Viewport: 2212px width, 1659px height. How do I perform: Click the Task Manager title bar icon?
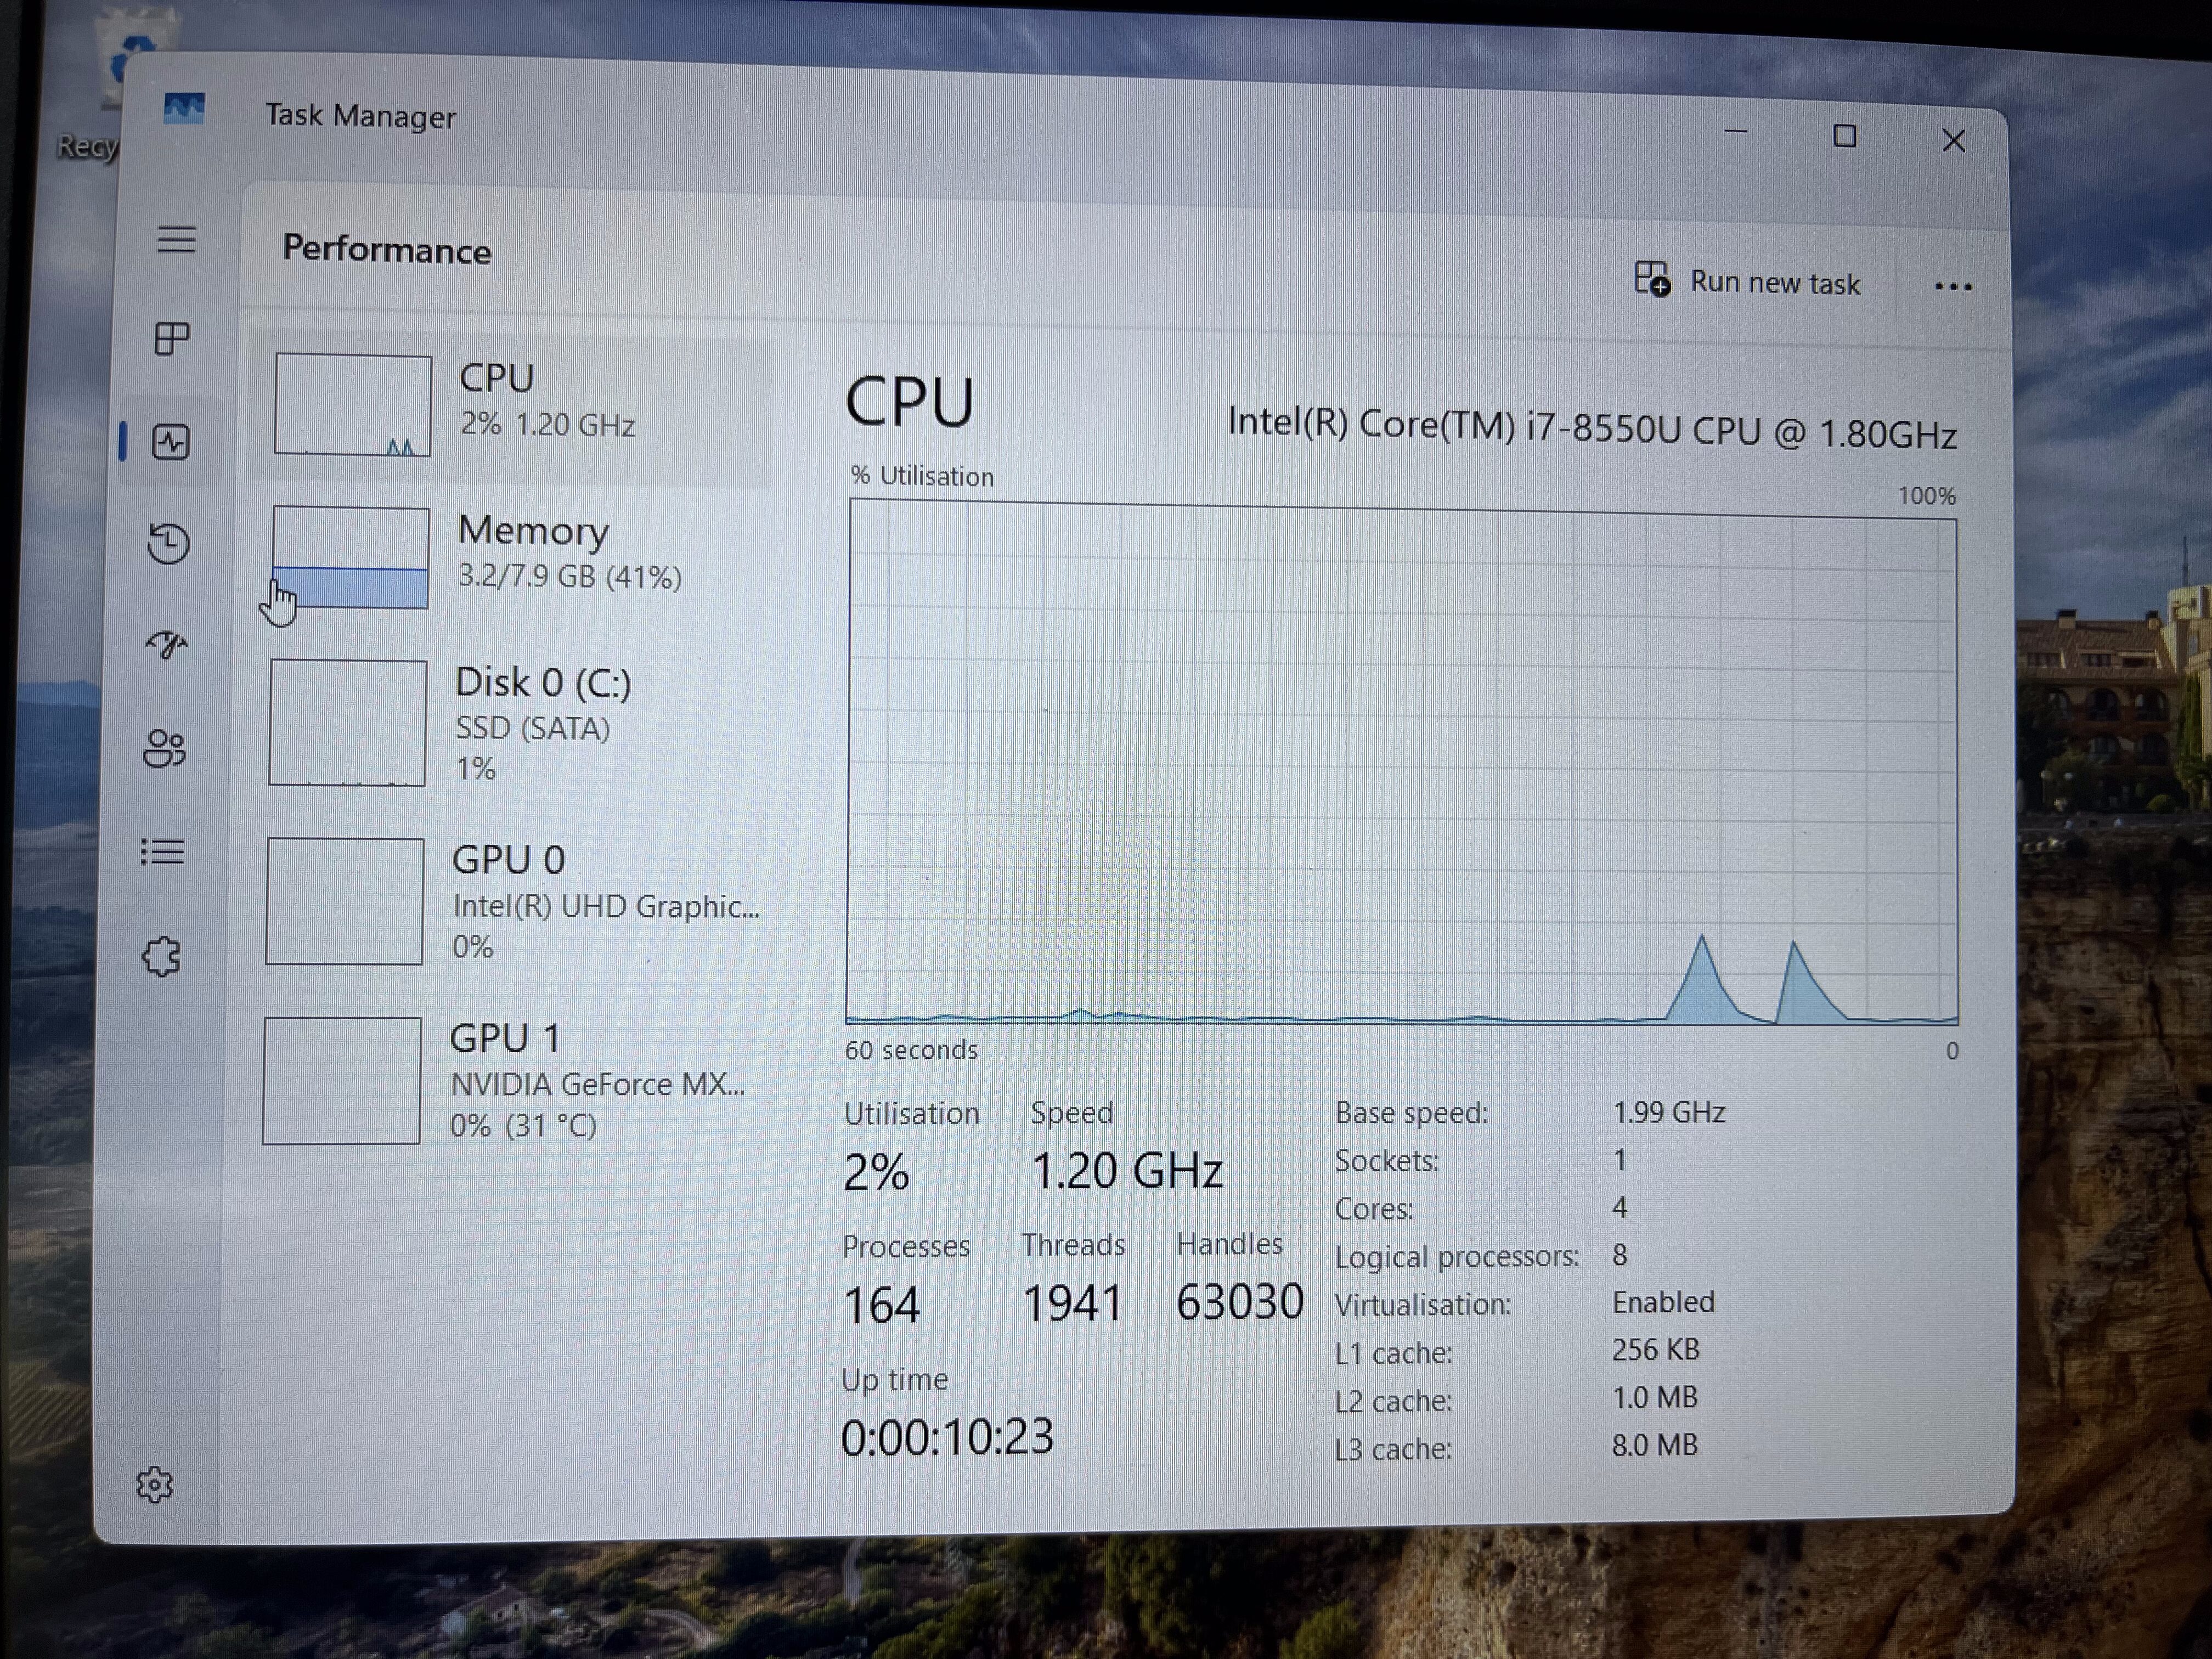point(184,108)
